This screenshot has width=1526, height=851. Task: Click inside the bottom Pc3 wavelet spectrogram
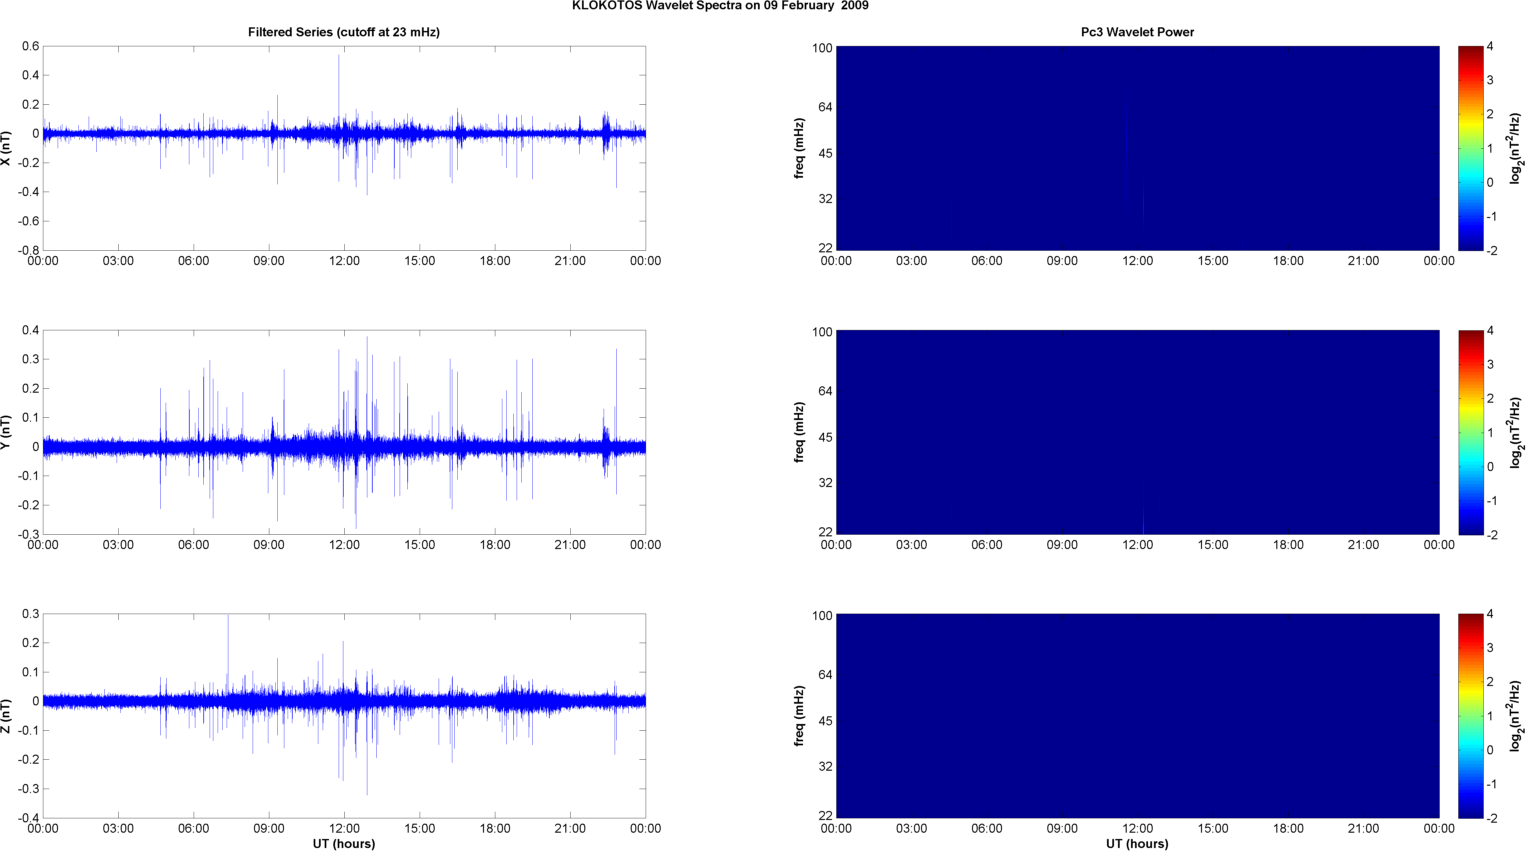(1137, 716)
